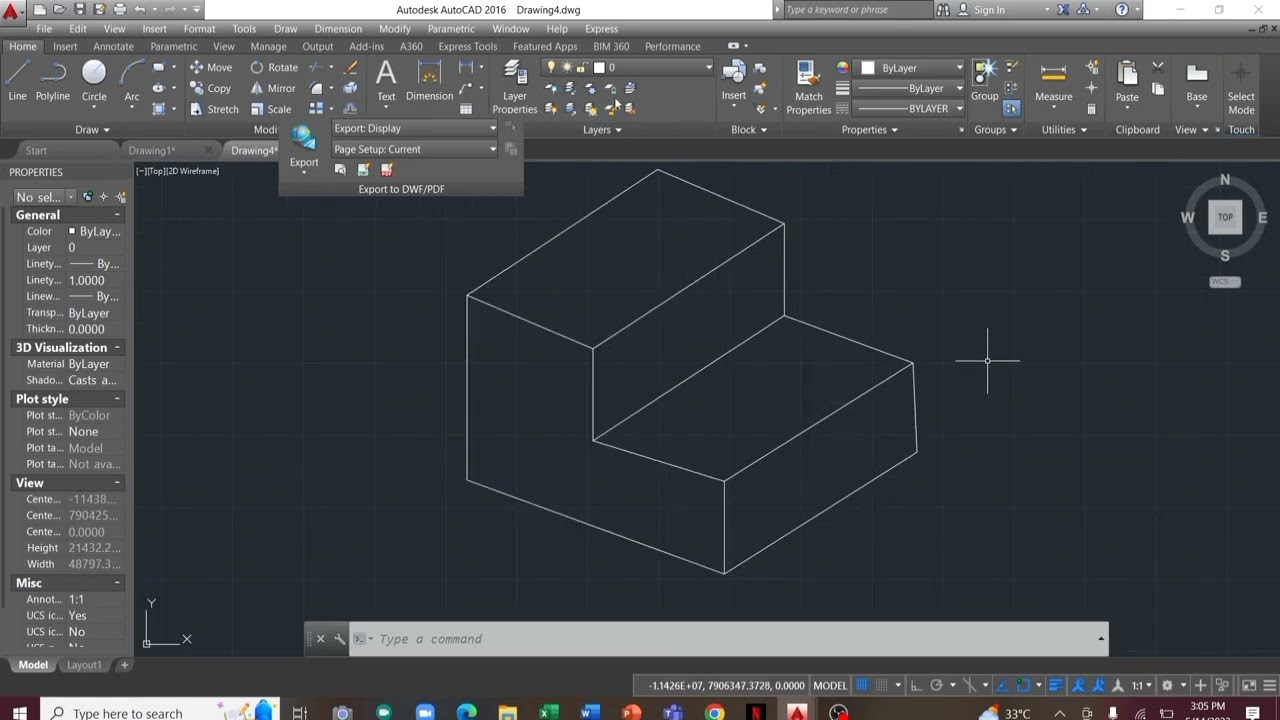This screenshot has height=720, width=1280.
Task: Click the Insert block tool
Action: point(734,82)
